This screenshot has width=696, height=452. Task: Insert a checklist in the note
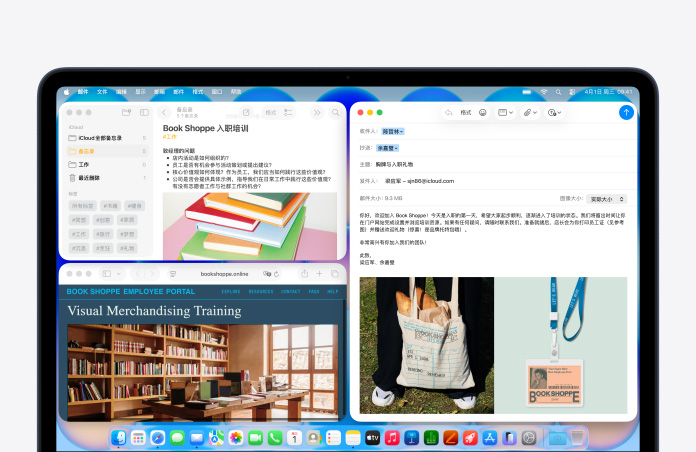288,113
